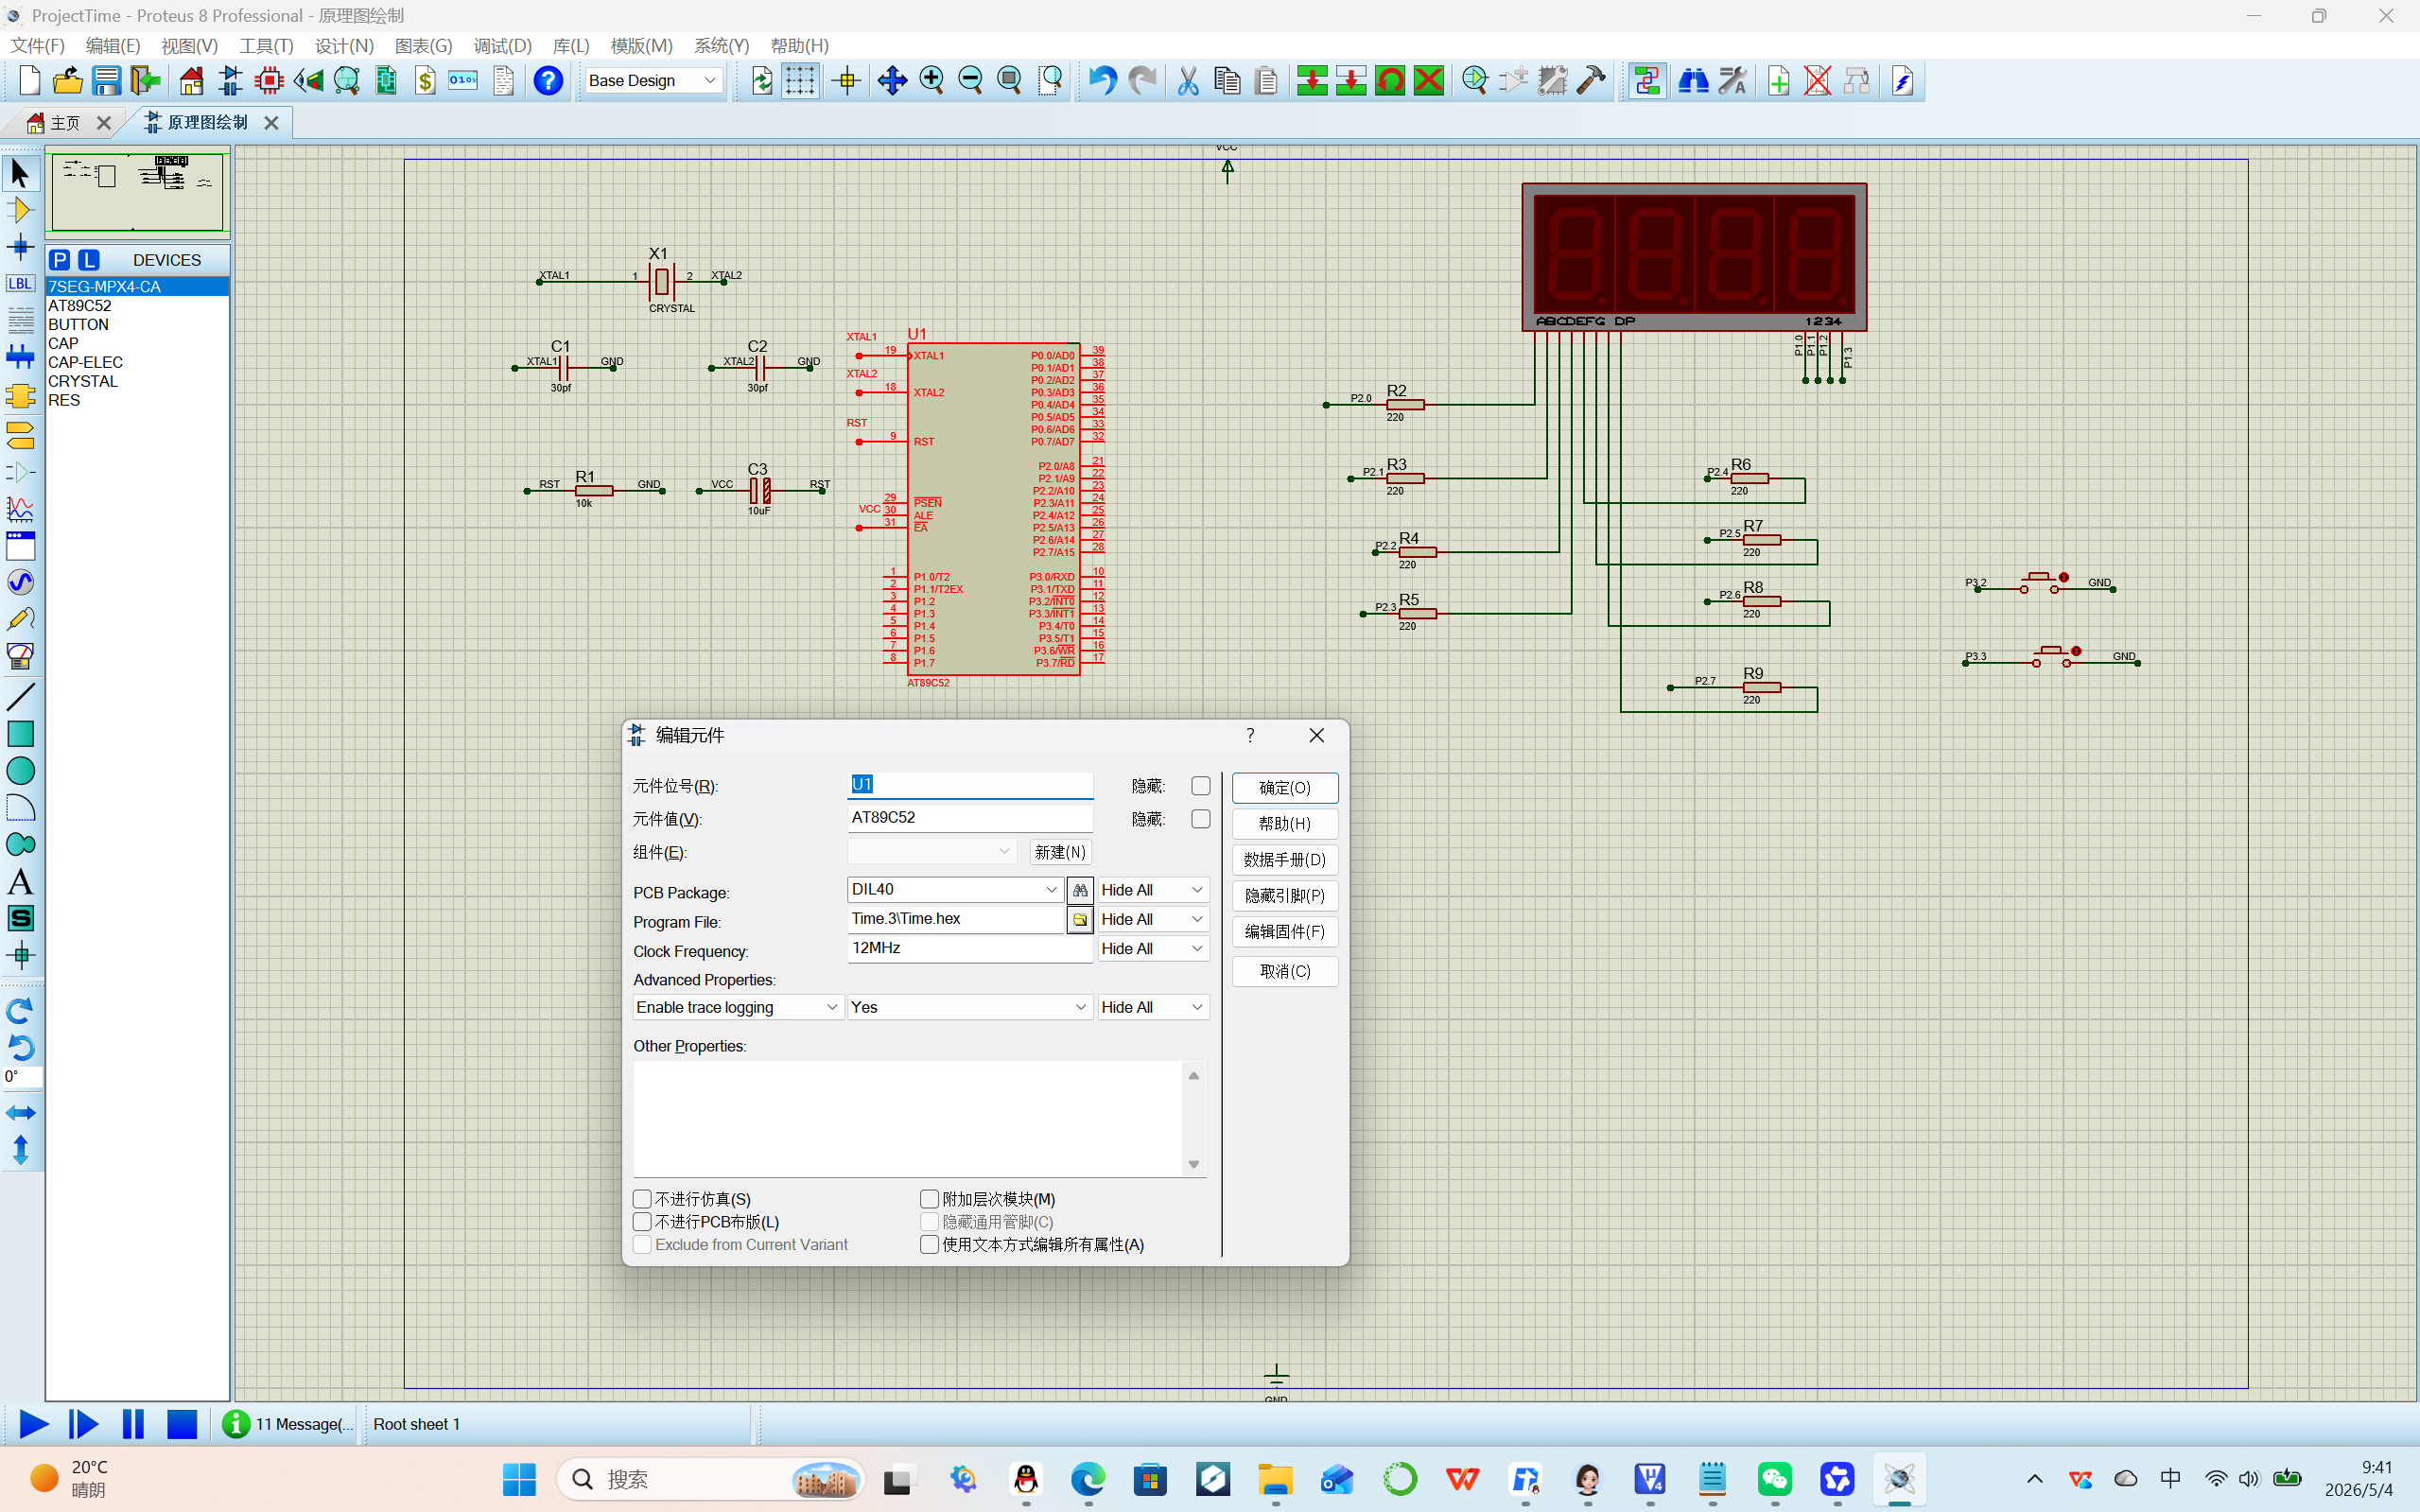Start simulation with the Play button
Viewport: 2420px width, 1512px height.
coord(33,1423)
